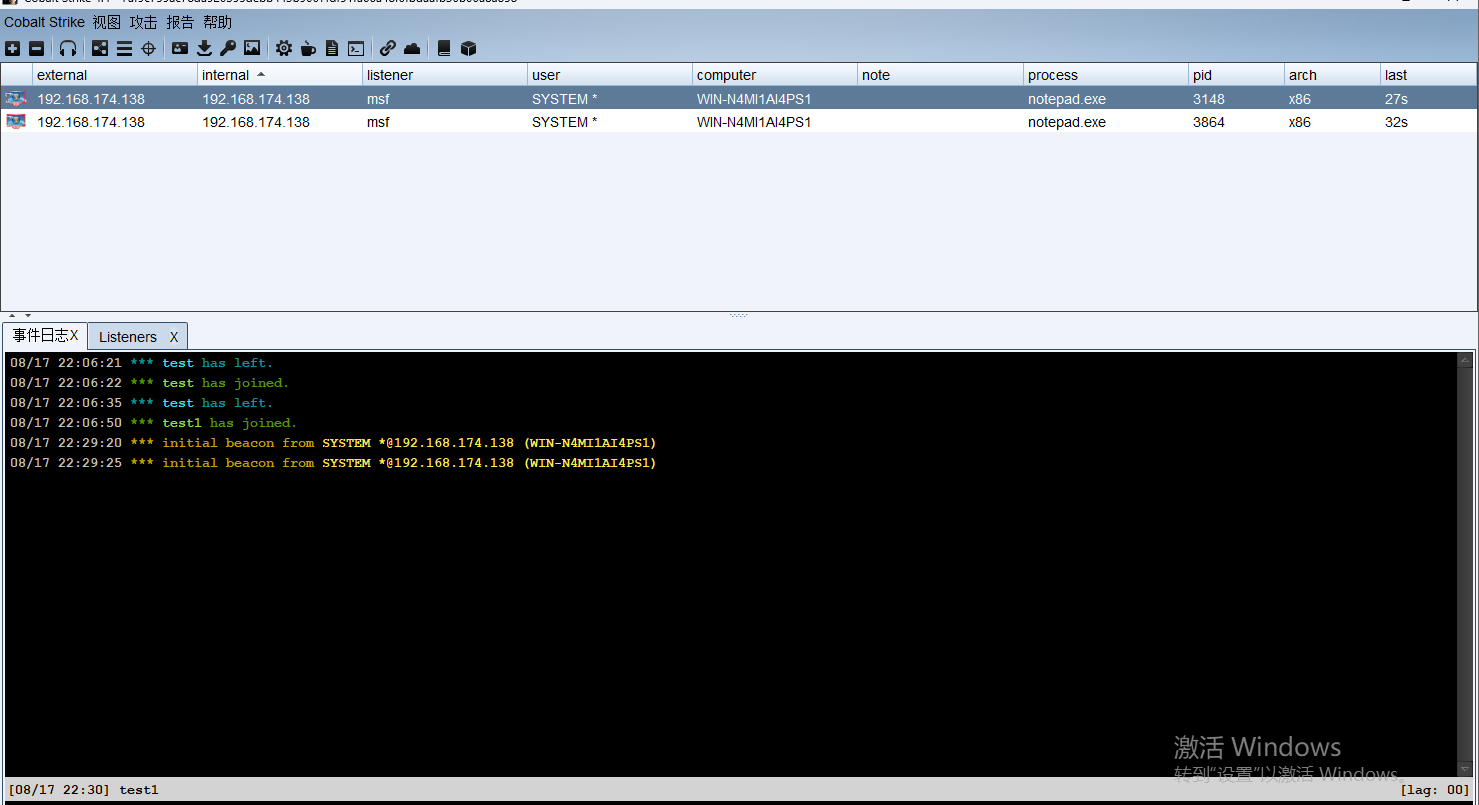Sort by the external column header

115,75
